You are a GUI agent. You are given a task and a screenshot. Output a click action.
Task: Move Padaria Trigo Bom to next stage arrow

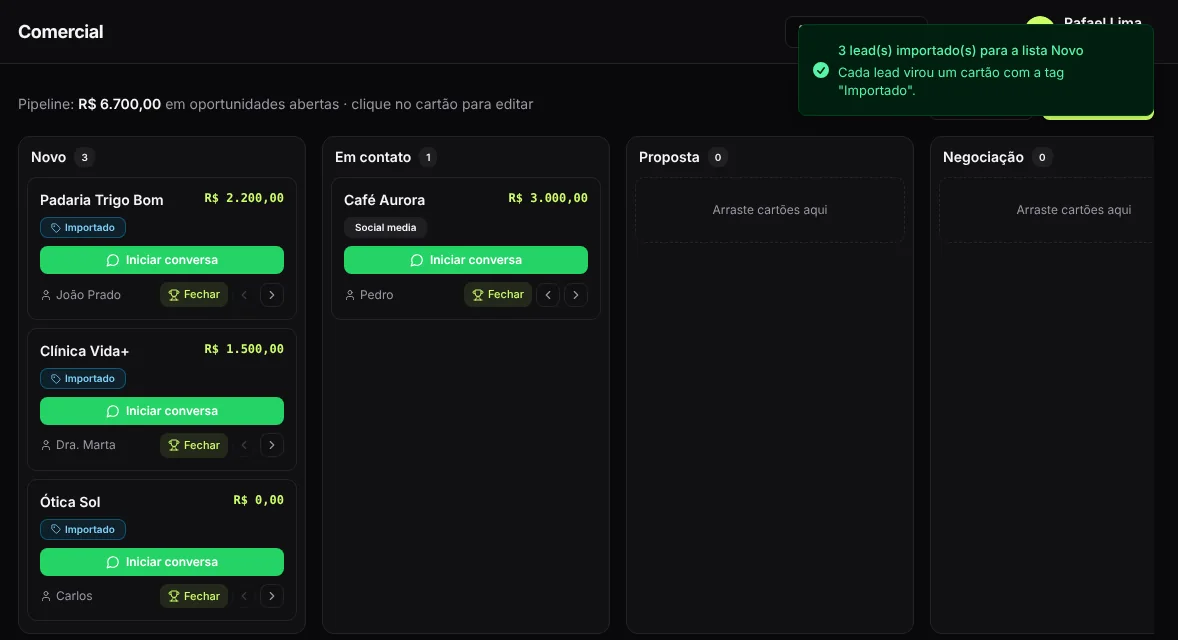[x=272, y=295]
